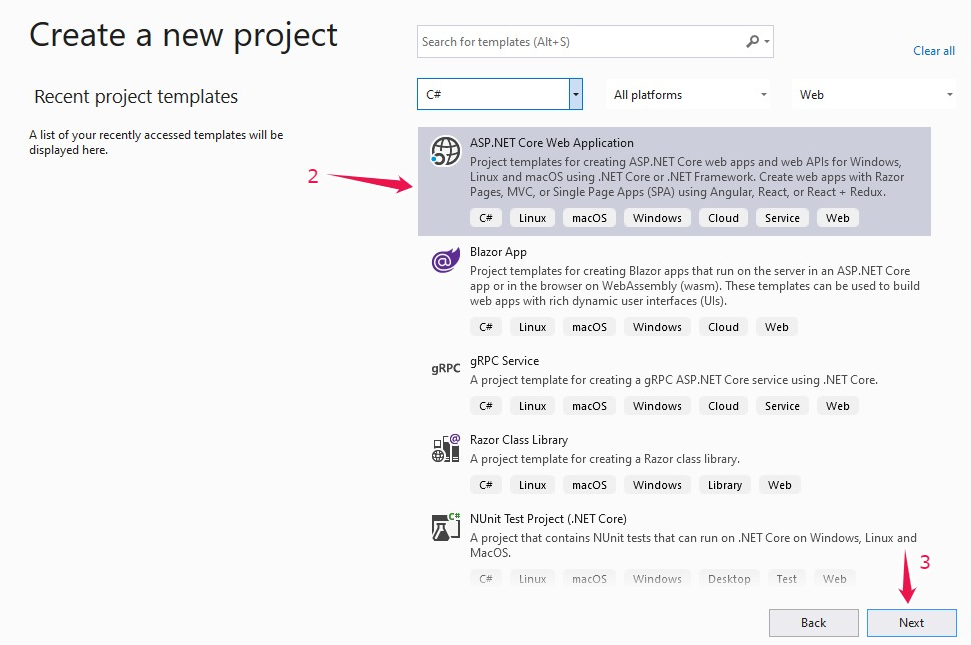Click the Razor Class Library icon
This screenshot has height=645, width=971.
click(x=446, y=448)
